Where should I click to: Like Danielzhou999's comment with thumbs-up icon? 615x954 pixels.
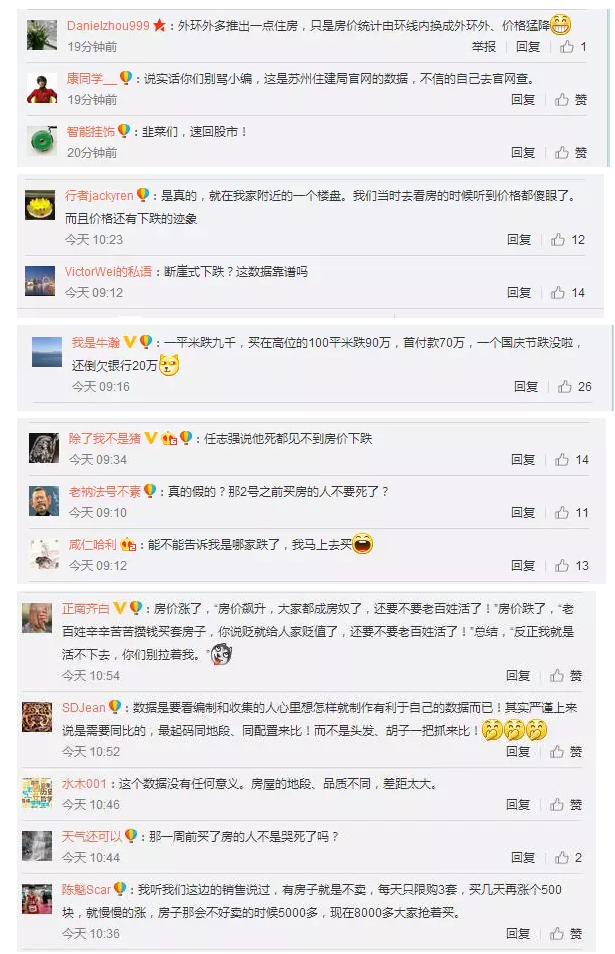566,46
